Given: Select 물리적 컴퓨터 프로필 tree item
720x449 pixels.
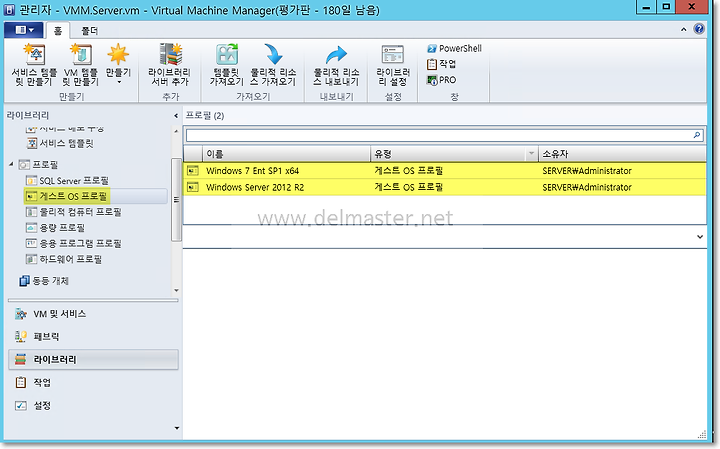Looking at the screenshot, I should pos(74,212).
